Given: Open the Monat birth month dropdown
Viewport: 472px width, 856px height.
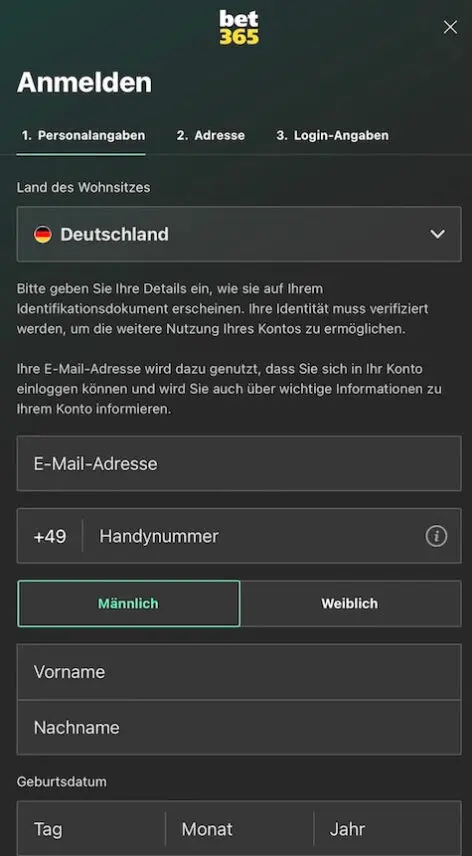Looking at the screenshot, I should 240,829.
